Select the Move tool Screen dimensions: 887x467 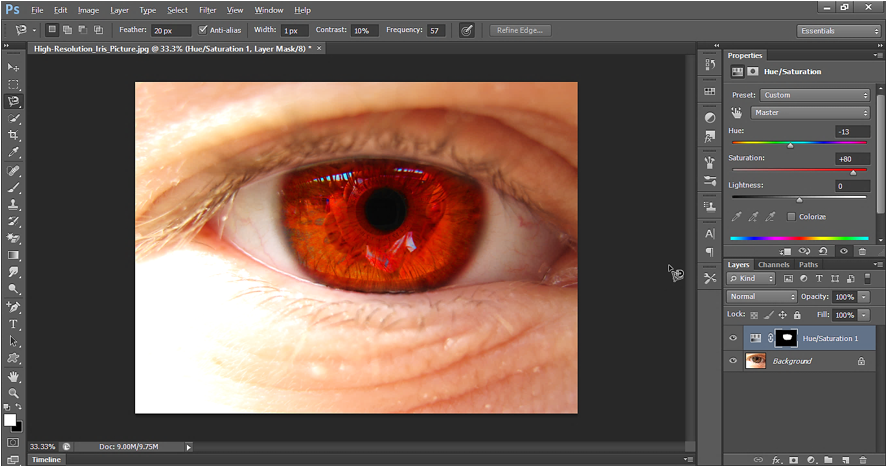tap(14, 67)
